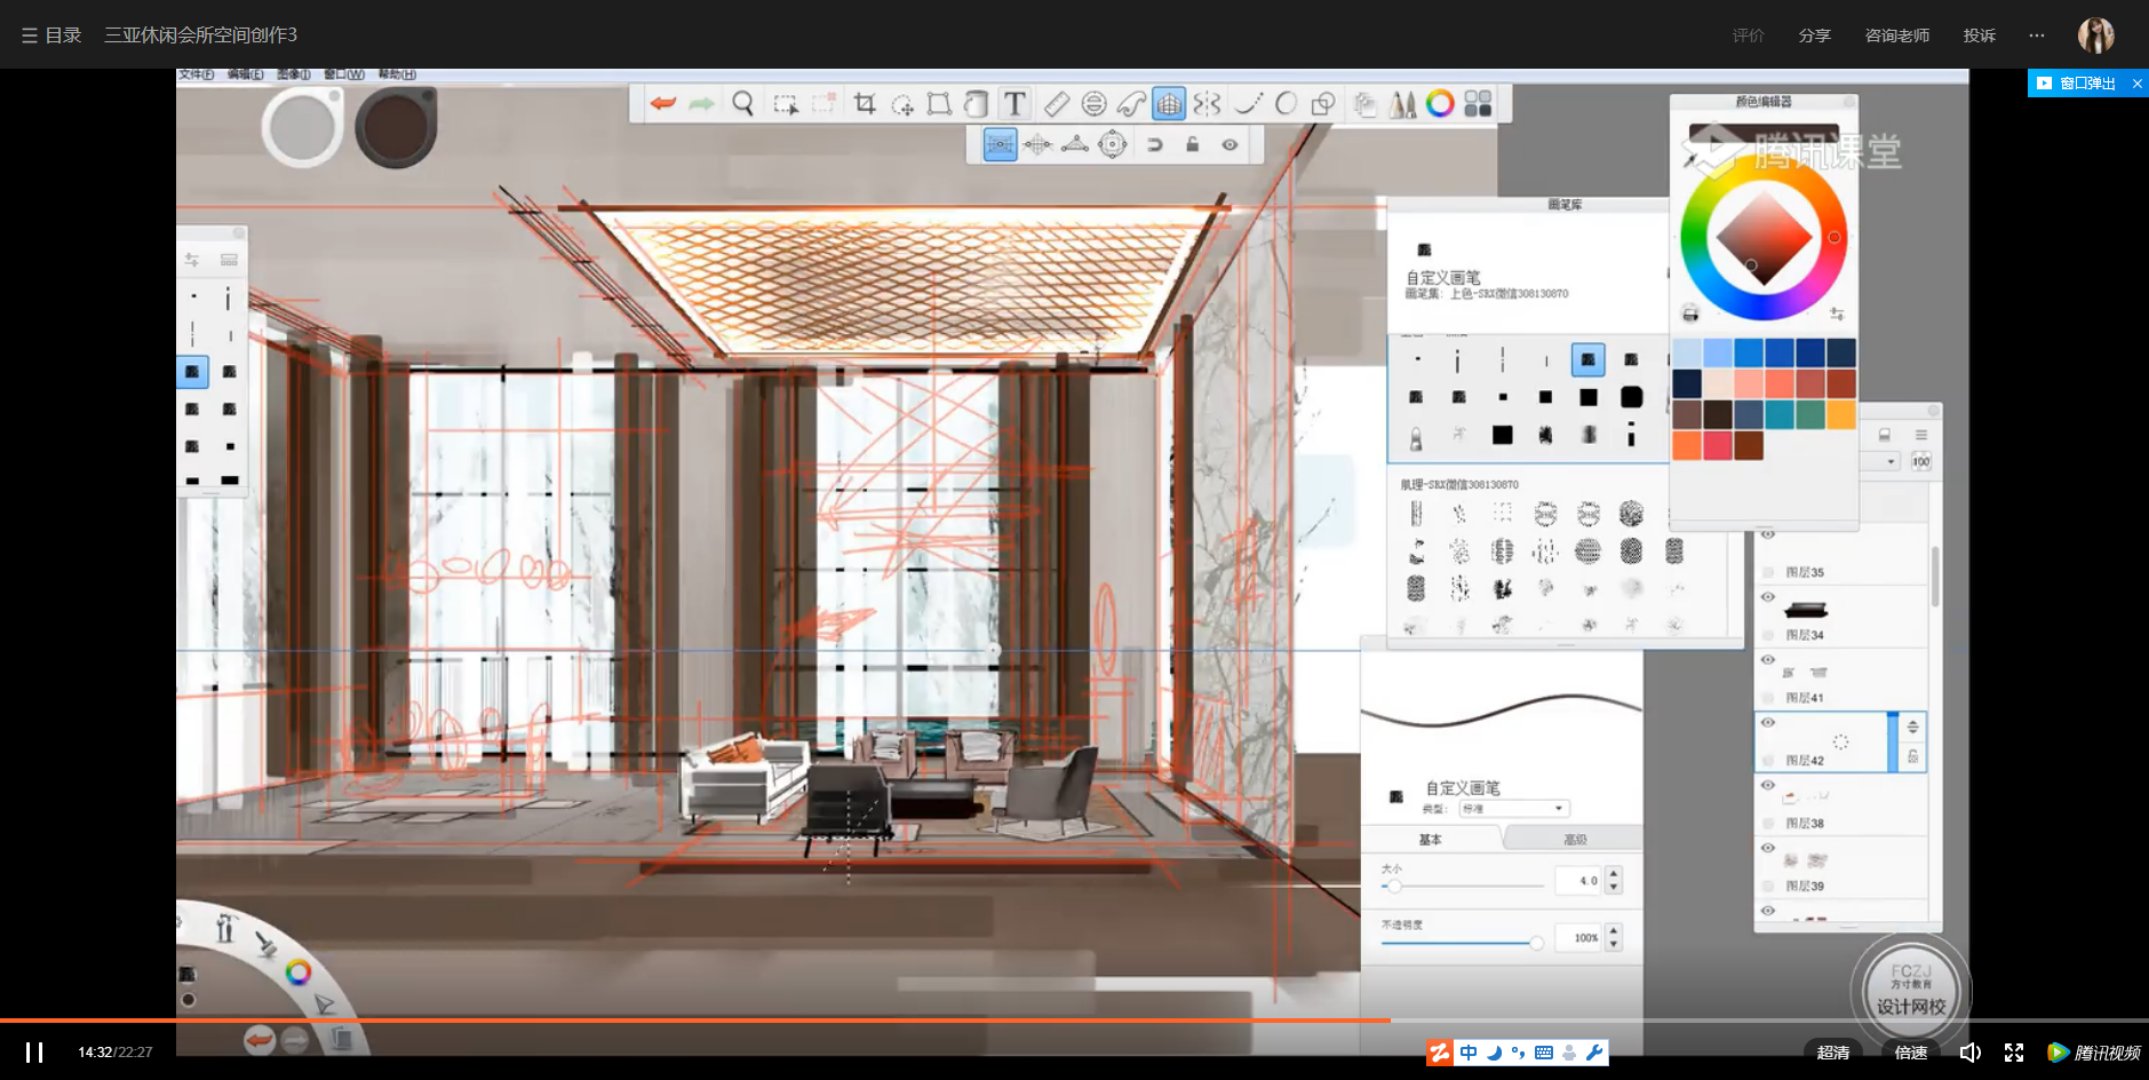Select the Zoom magnifier tool
2149x1080 pixels.
tap(742, 103)
